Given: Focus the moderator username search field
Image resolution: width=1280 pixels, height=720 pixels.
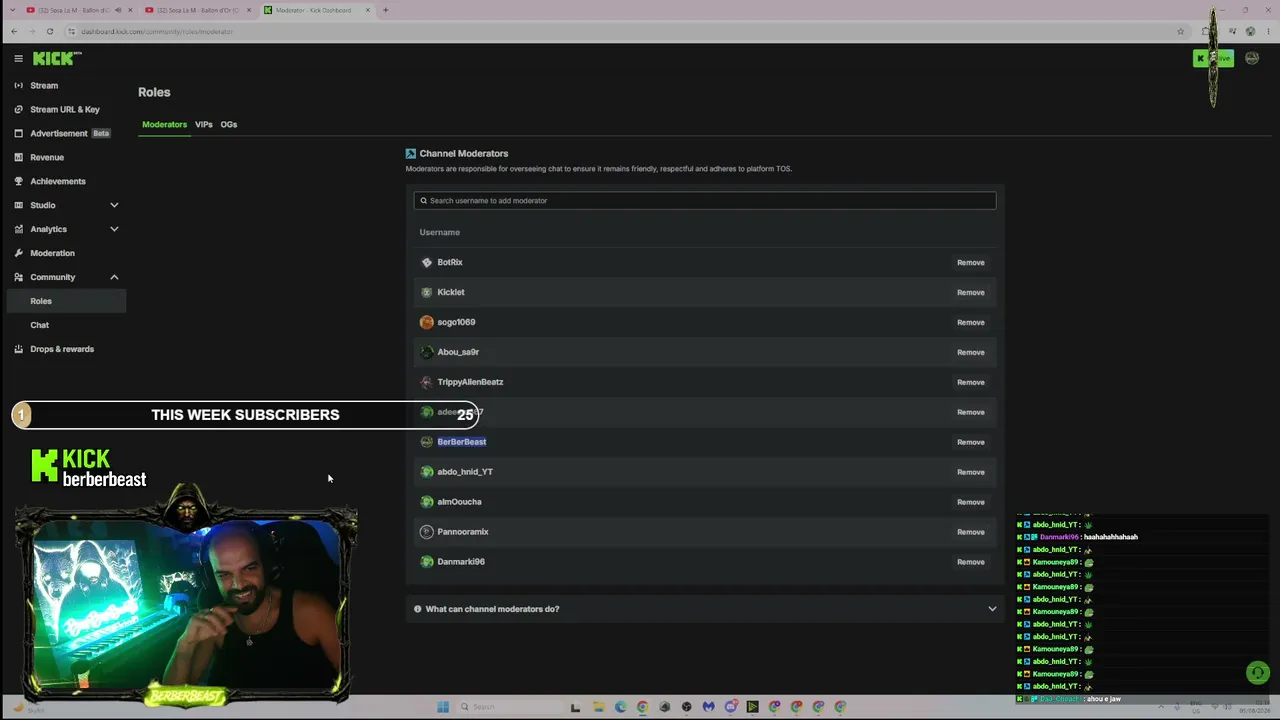Looking at the screenshot, I should (x=705, y=201).
